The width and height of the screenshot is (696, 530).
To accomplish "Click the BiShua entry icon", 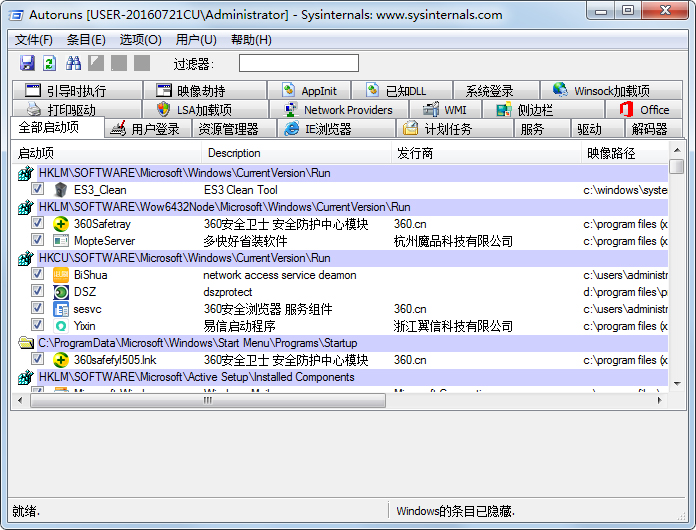I will [x=60, y=275].
